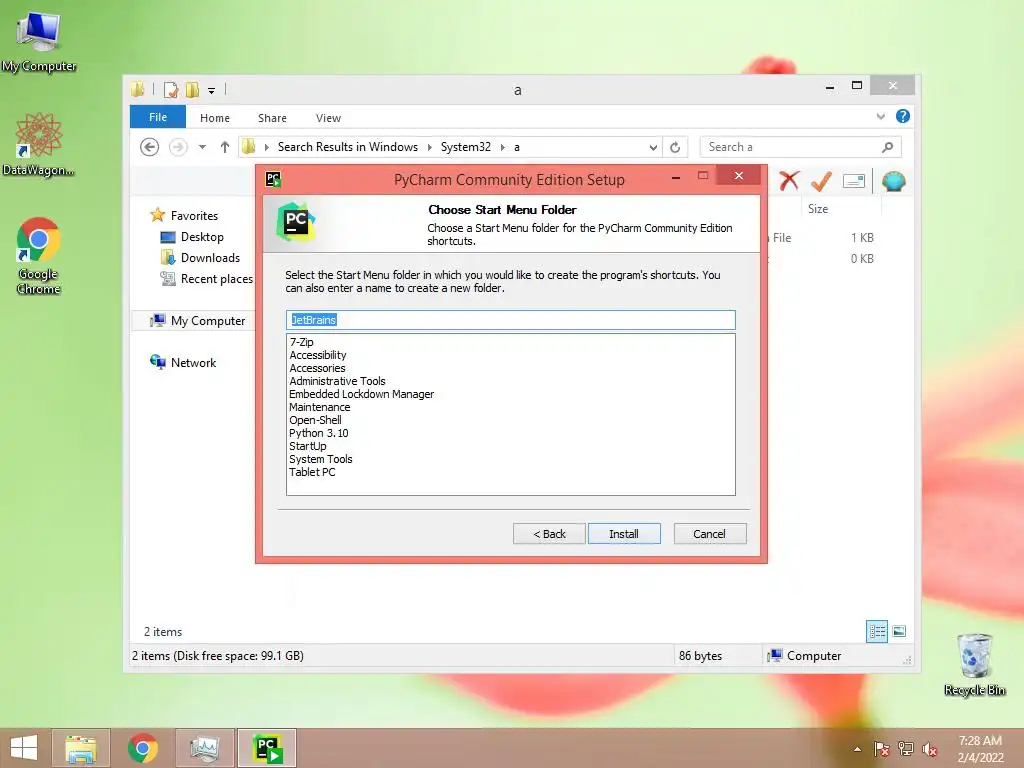Click PyCharm icon in setup title bar
Viewport: 1024px width, 768px height.
point(273,178)
